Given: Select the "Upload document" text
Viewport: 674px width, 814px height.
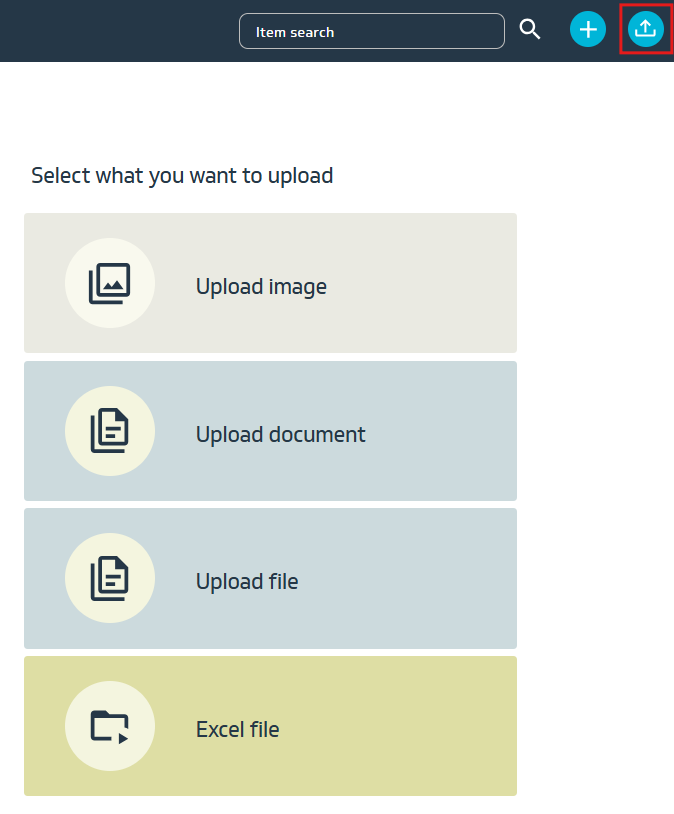Looking at the screenshot, I should coord(280,434).
